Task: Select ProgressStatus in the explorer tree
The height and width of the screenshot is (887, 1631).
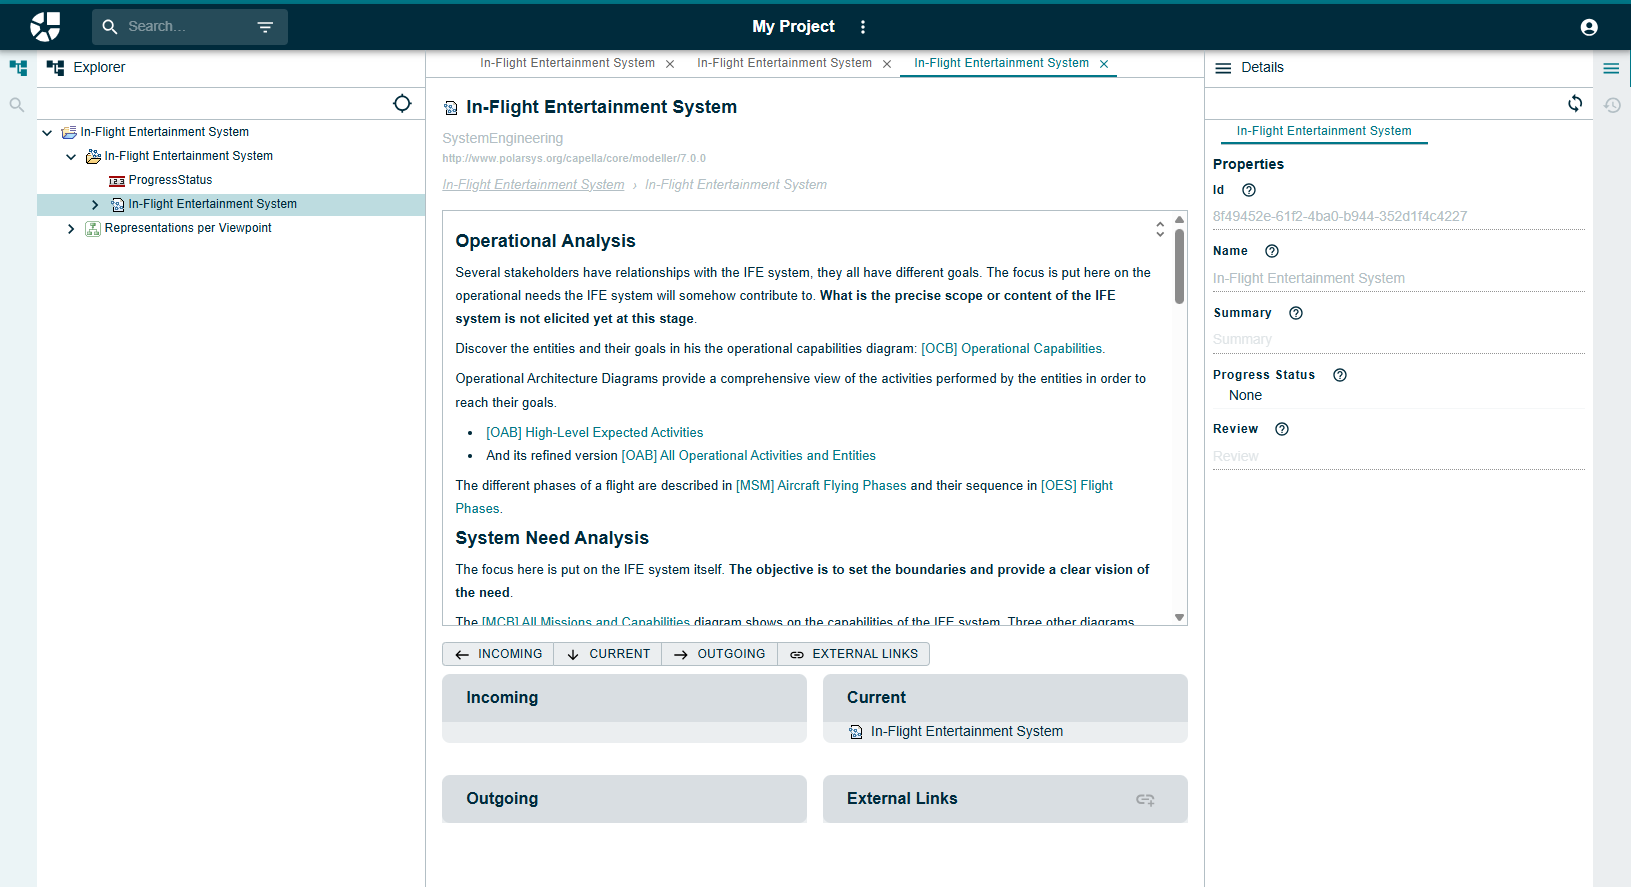Action: 170,180
